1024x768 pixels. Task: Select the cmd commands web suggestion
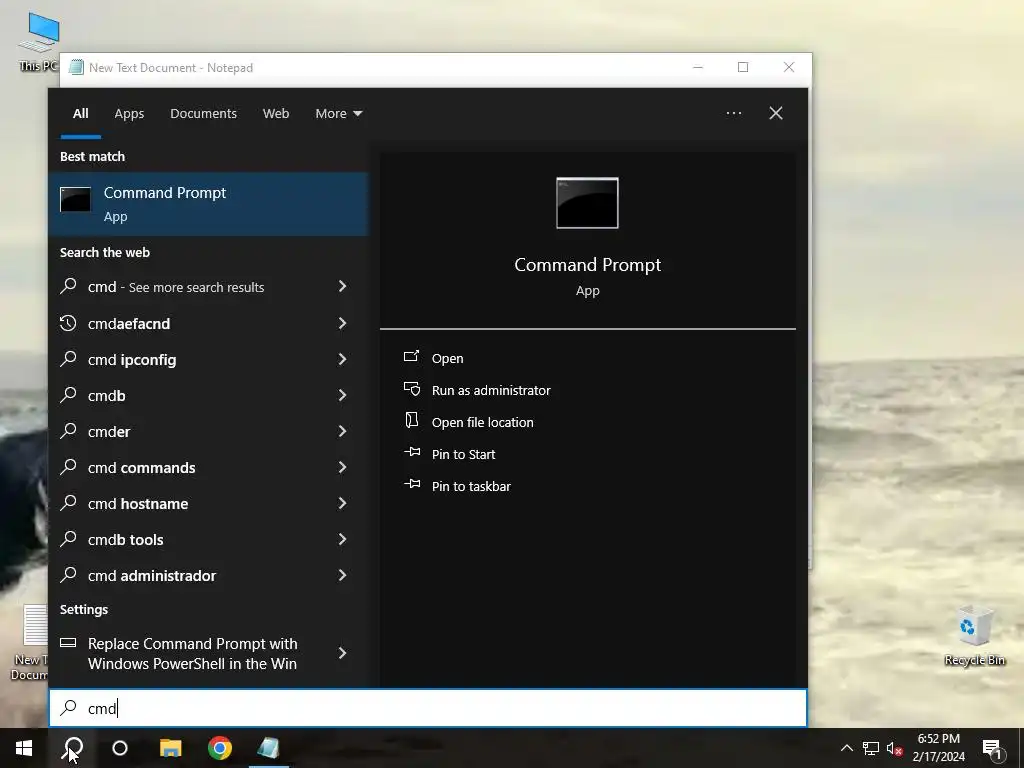pyautogui.click(x=208, y=467)
